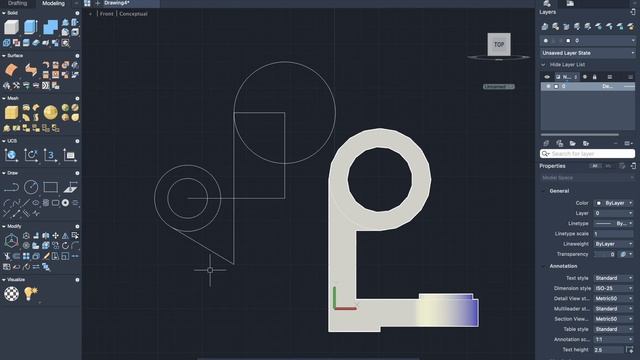Select the Move tool in Modify
The height and width of the screenshot is (360, 640).
[56, 236]
